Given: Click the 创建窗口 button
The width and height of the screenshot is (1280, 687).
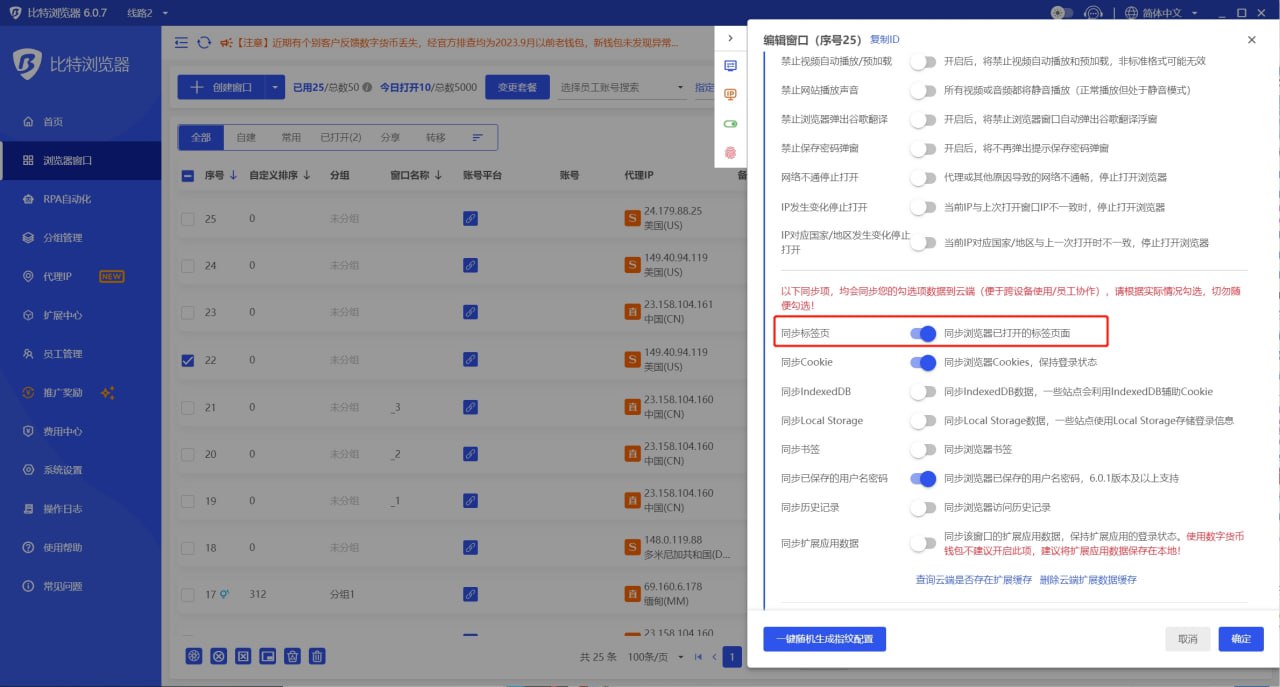Looking at the screenshot, I should 221,87.
